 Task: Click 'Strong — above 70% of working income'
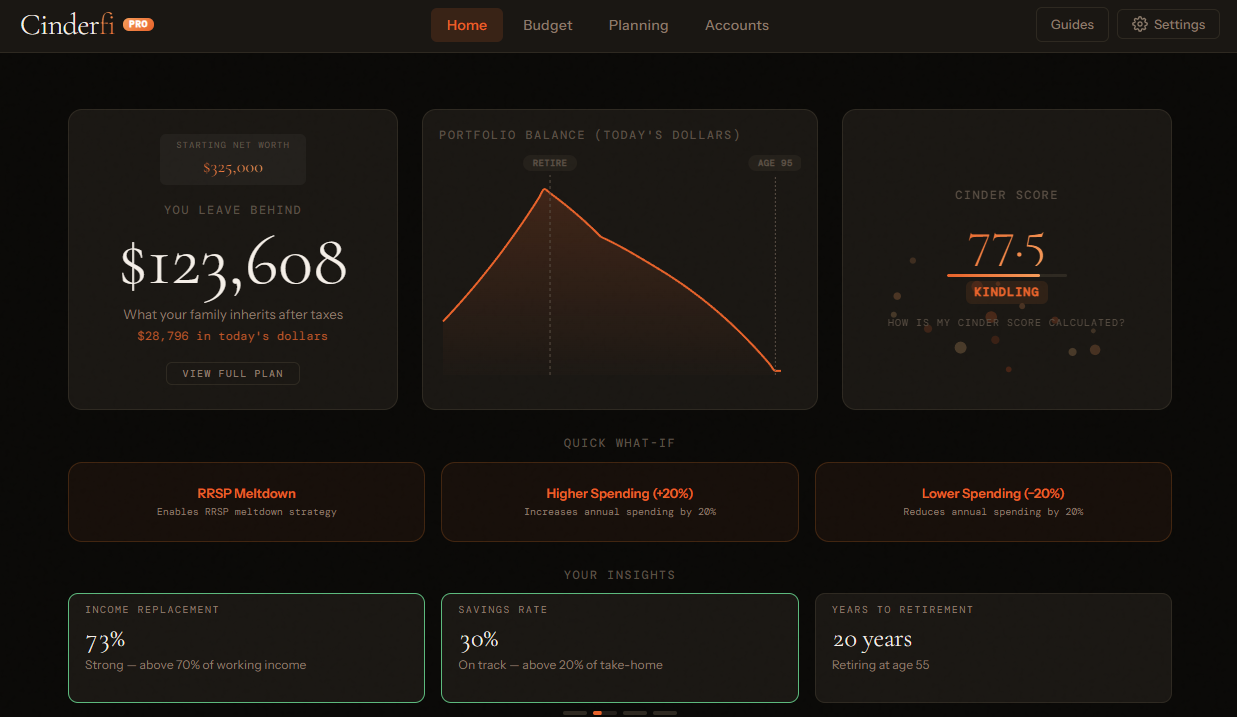tap(196, 665)
